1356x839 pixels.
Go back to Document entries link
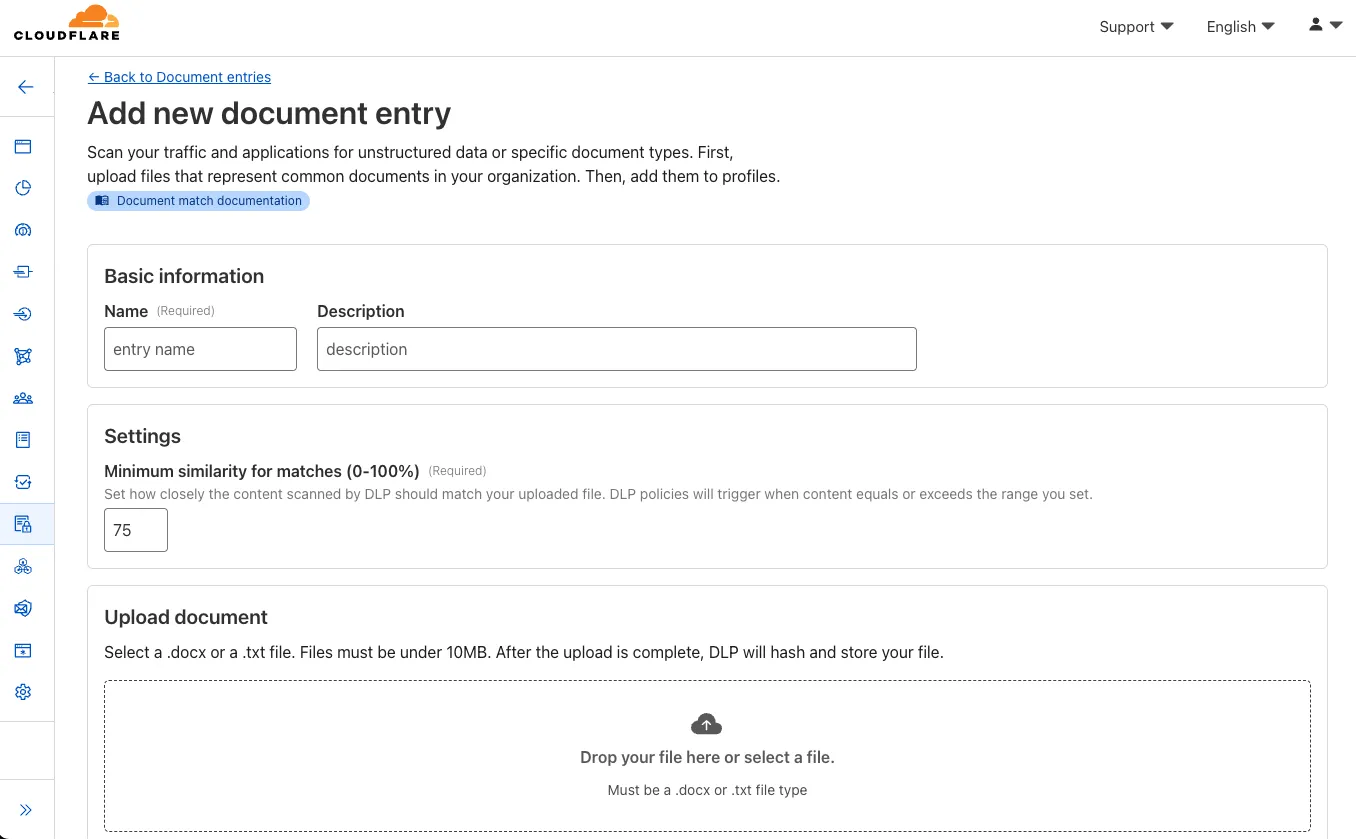click(x=179, y=77)
